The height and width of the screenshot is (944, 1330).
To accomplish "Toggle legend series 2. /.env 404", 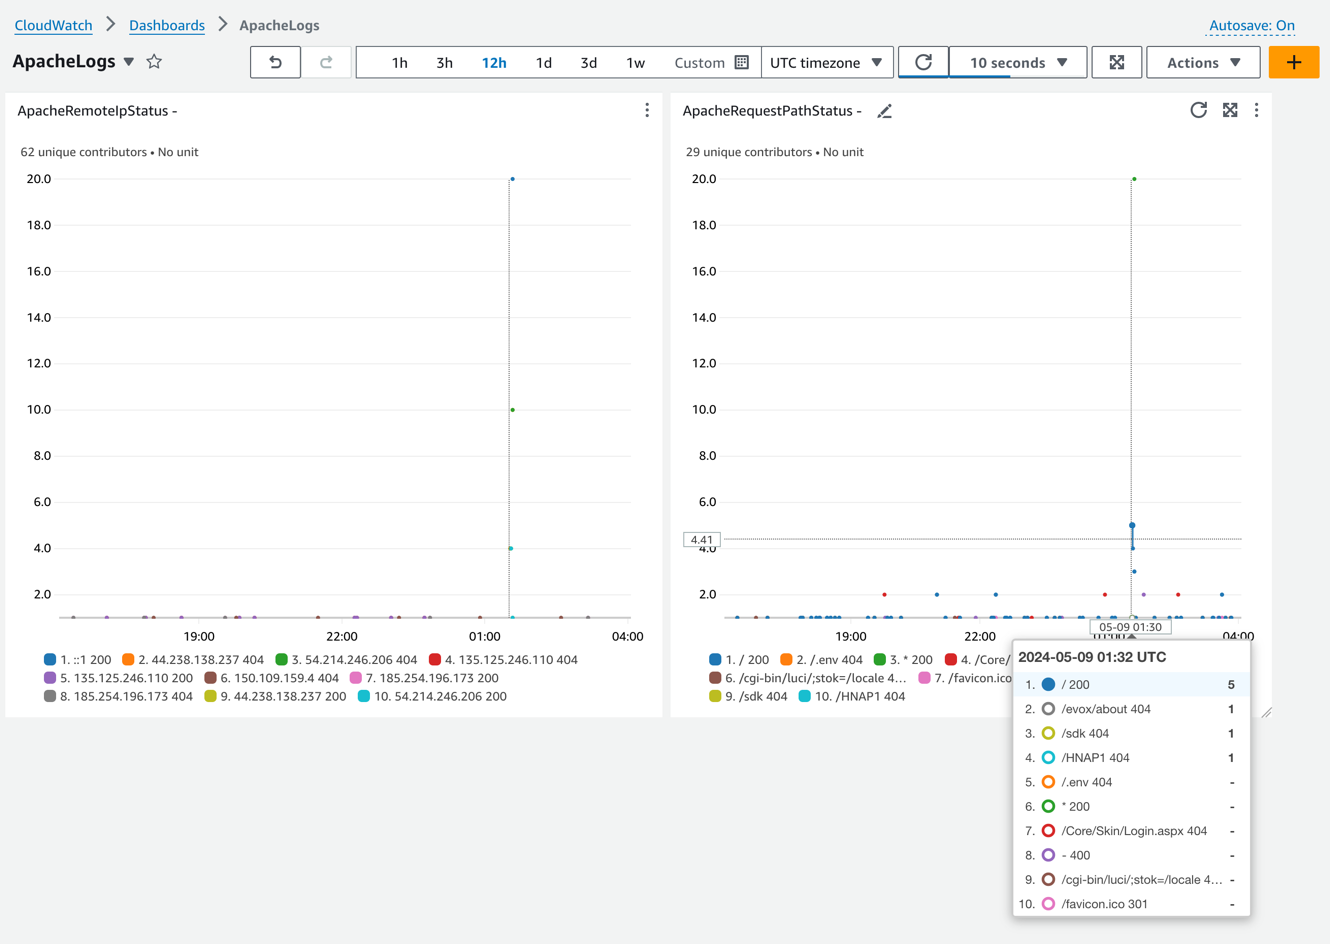I will click(821, 660).
